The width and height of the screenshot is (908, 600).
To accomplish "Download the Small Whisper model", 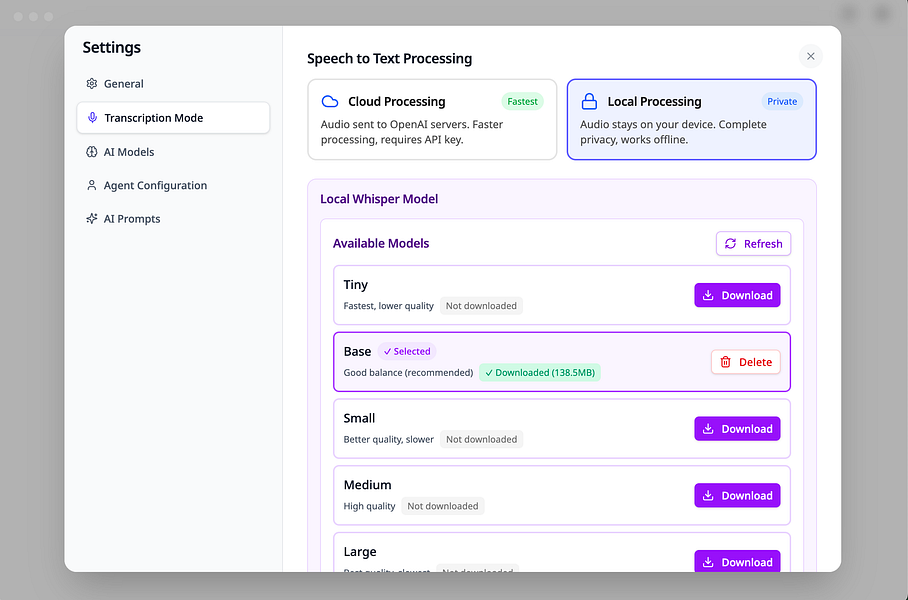I will click(x=737, y=428).
